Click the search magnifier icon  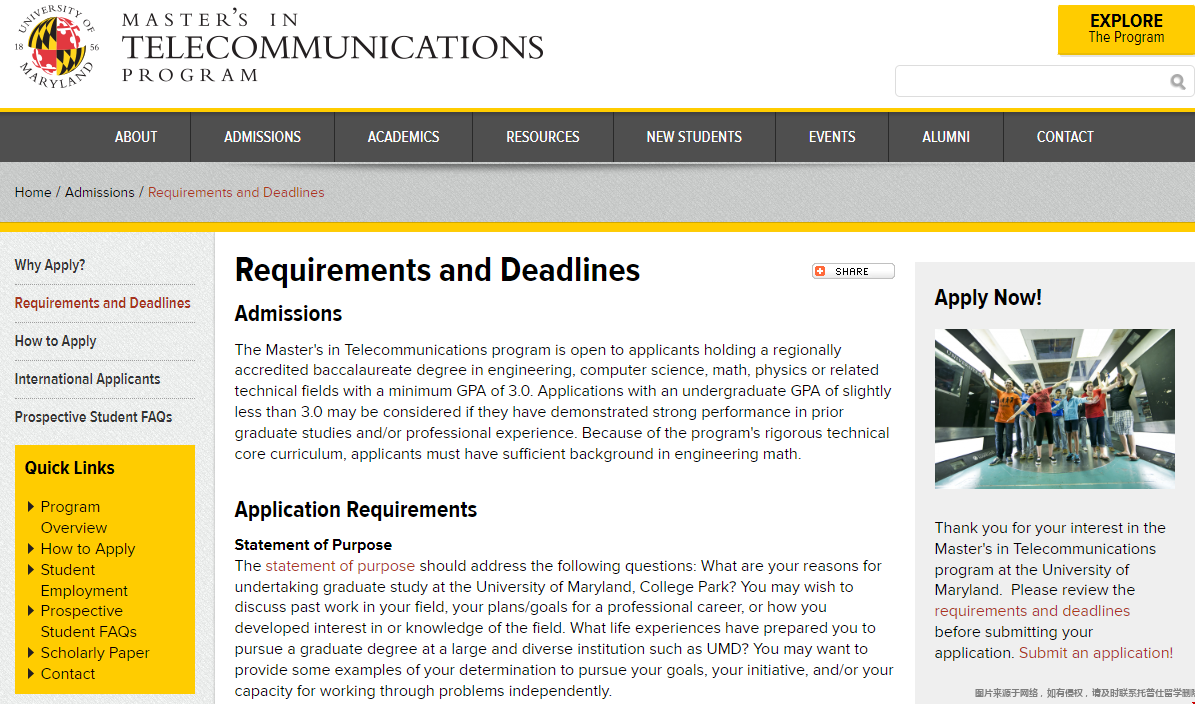point(1177,82)
